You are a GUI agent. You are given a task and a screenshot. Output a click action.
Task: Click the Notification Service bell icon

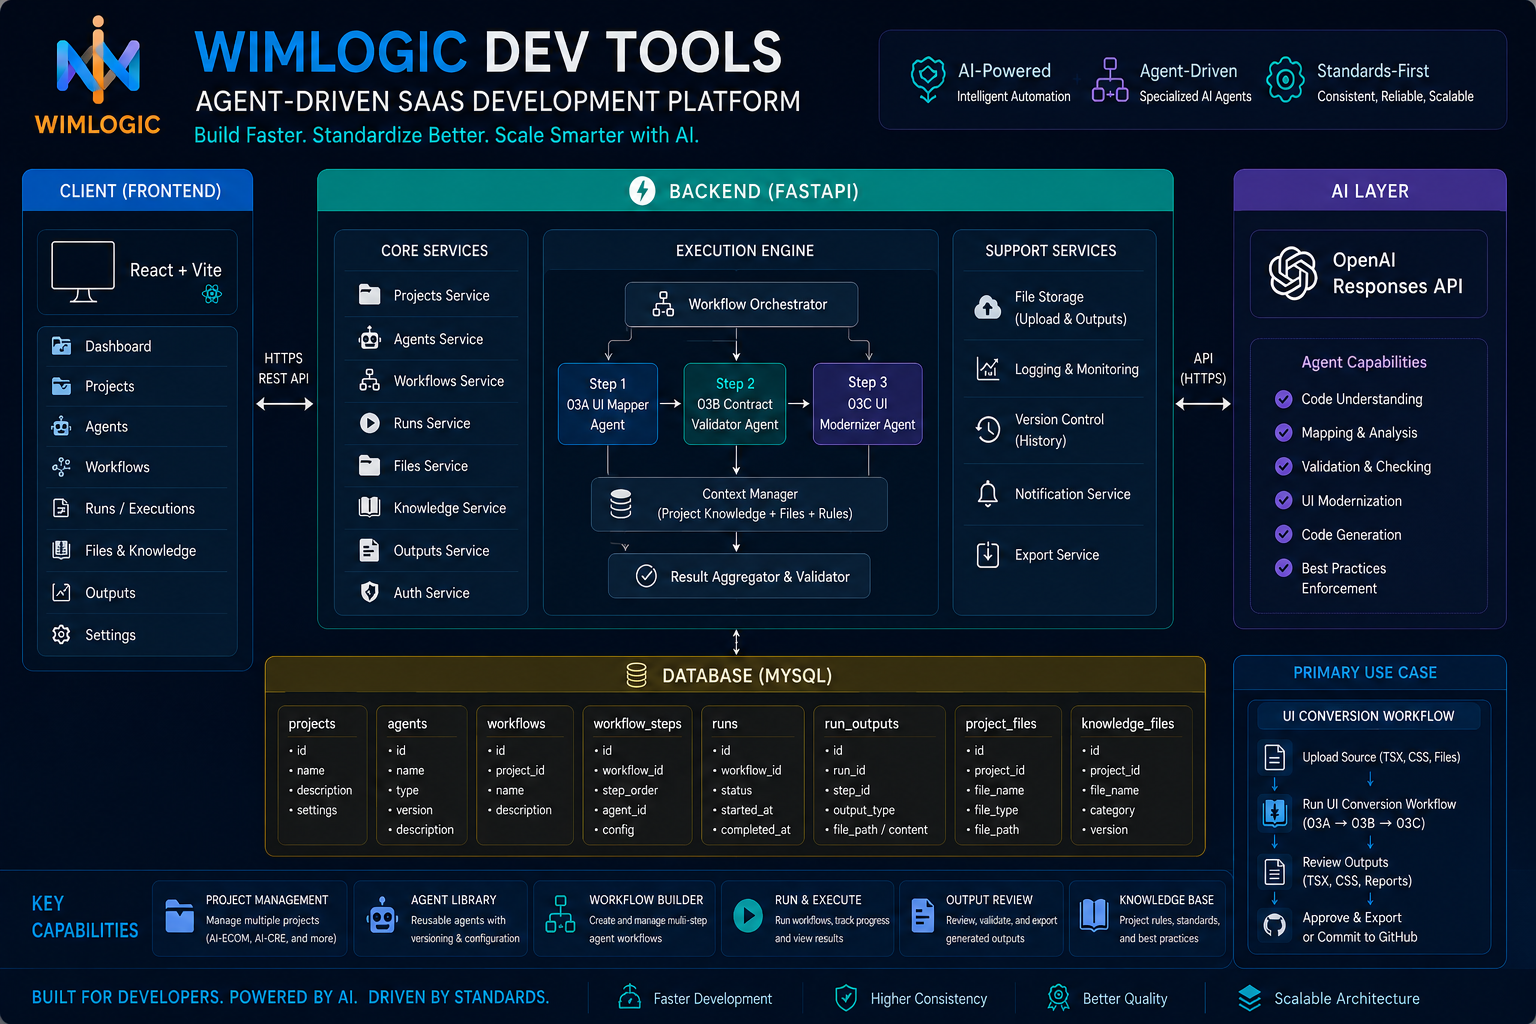(x=988, y=493)
